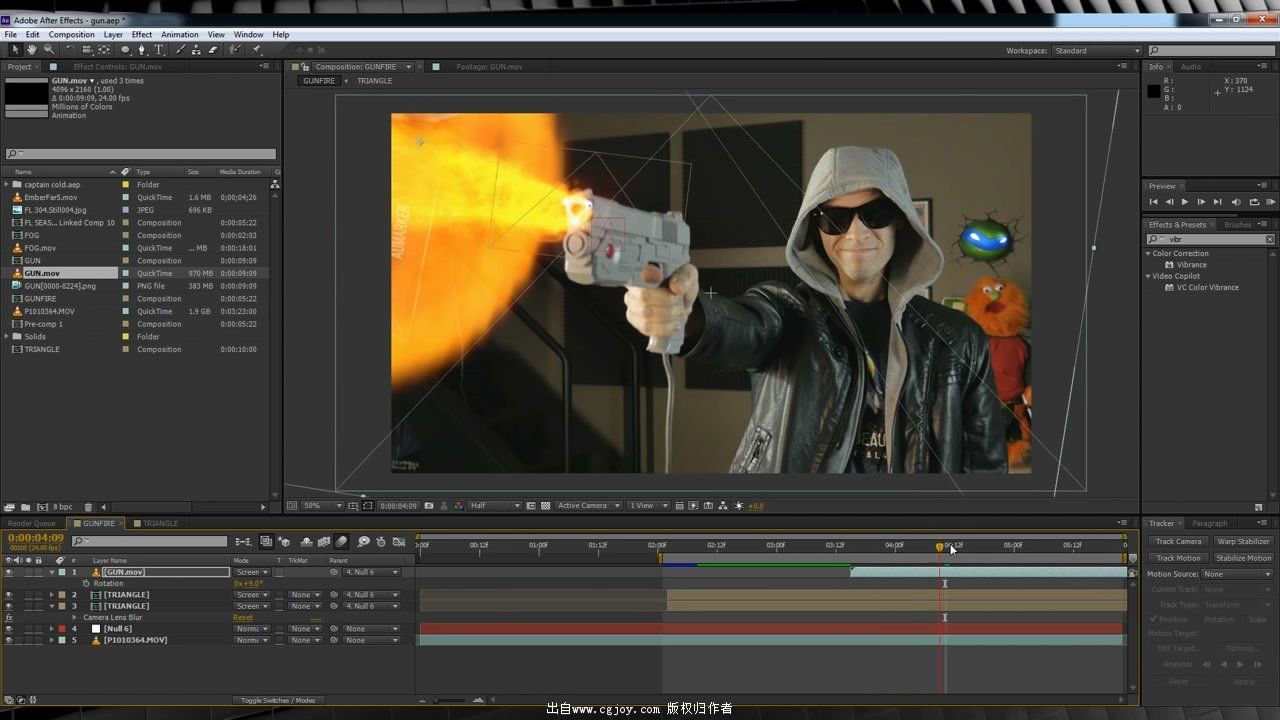Open the 50% magnification dropdown
Viewport: 1280px width, 720px height.
pyautogui.click(x=322, y=506)
